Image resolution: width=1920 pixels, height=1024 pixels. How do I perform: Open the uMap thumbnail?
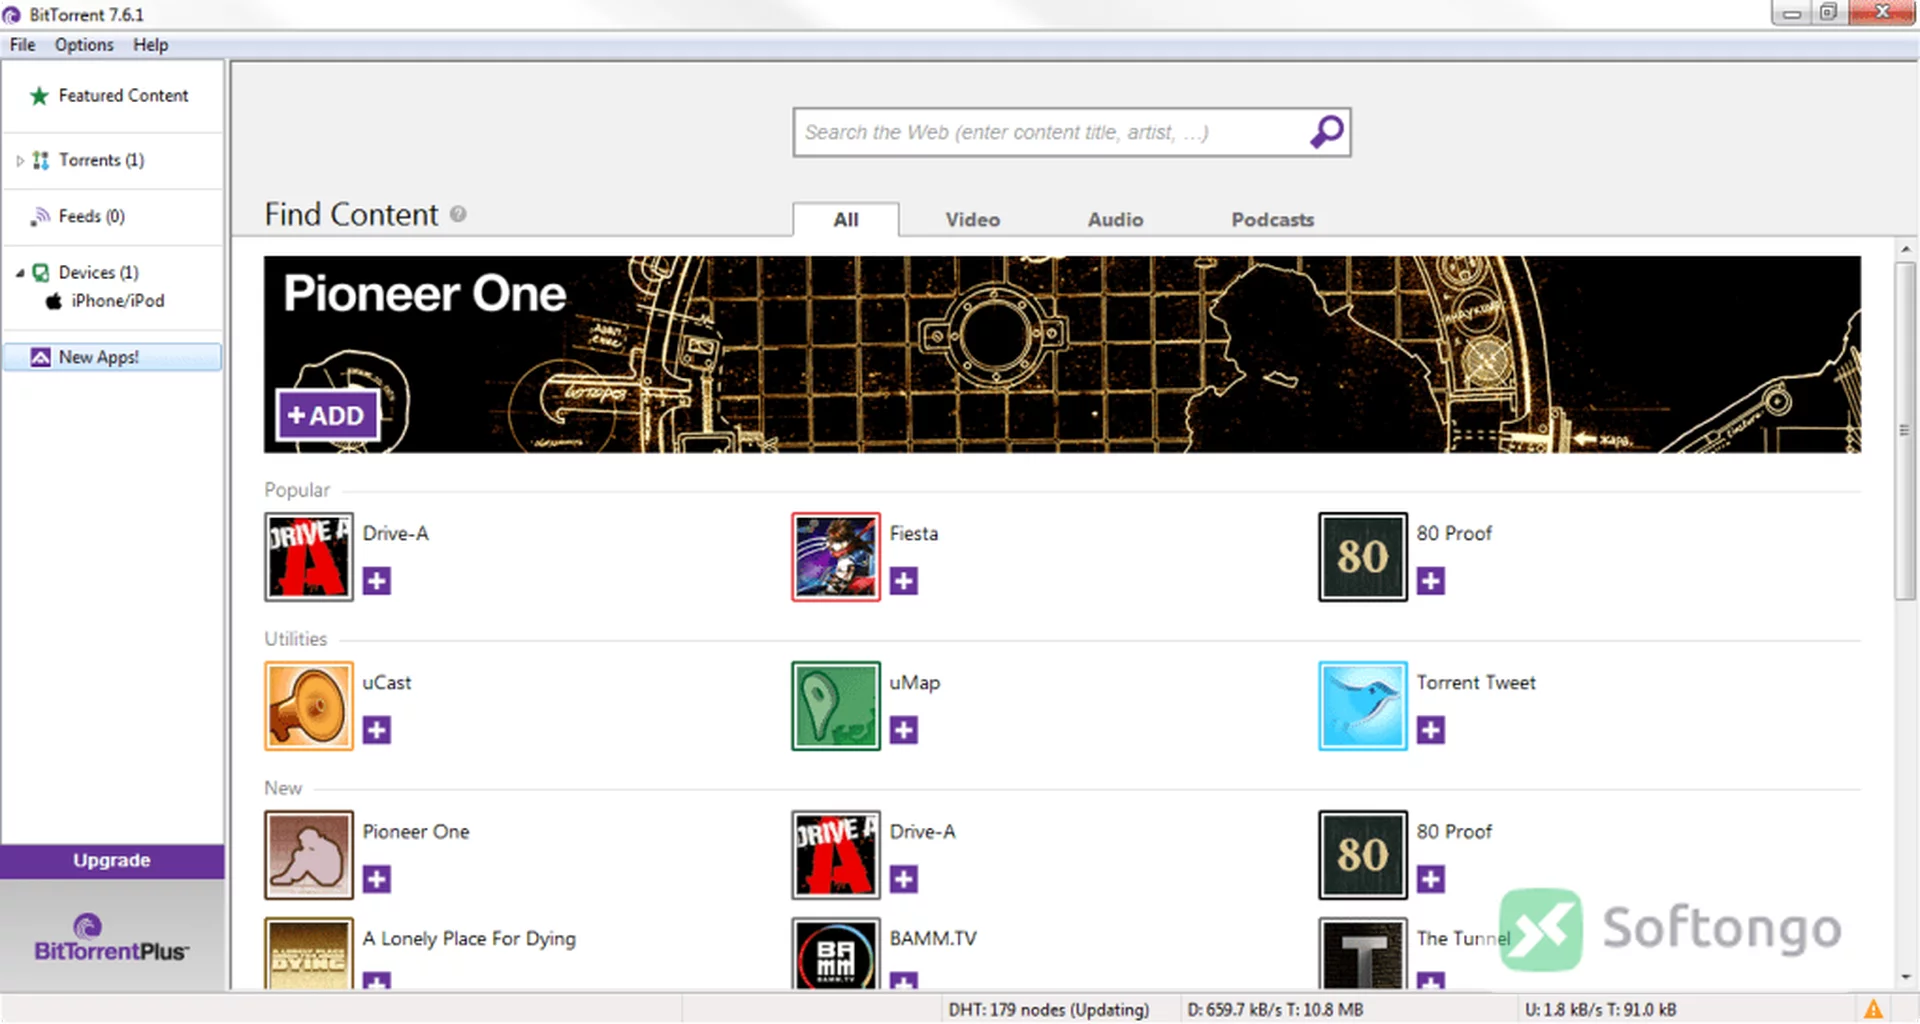pos(836,706)
